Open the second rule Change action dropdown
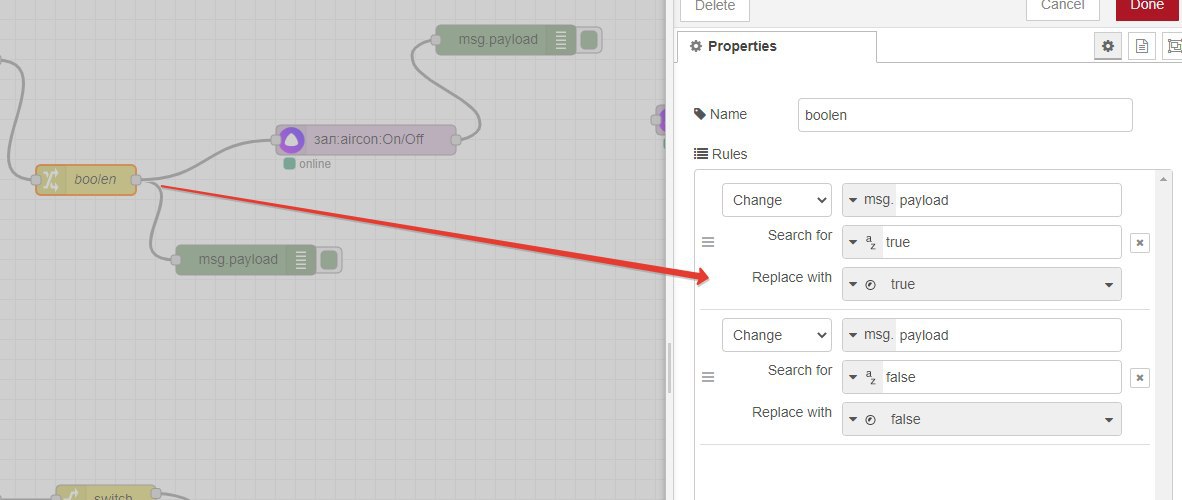 (x=776, y=335)
